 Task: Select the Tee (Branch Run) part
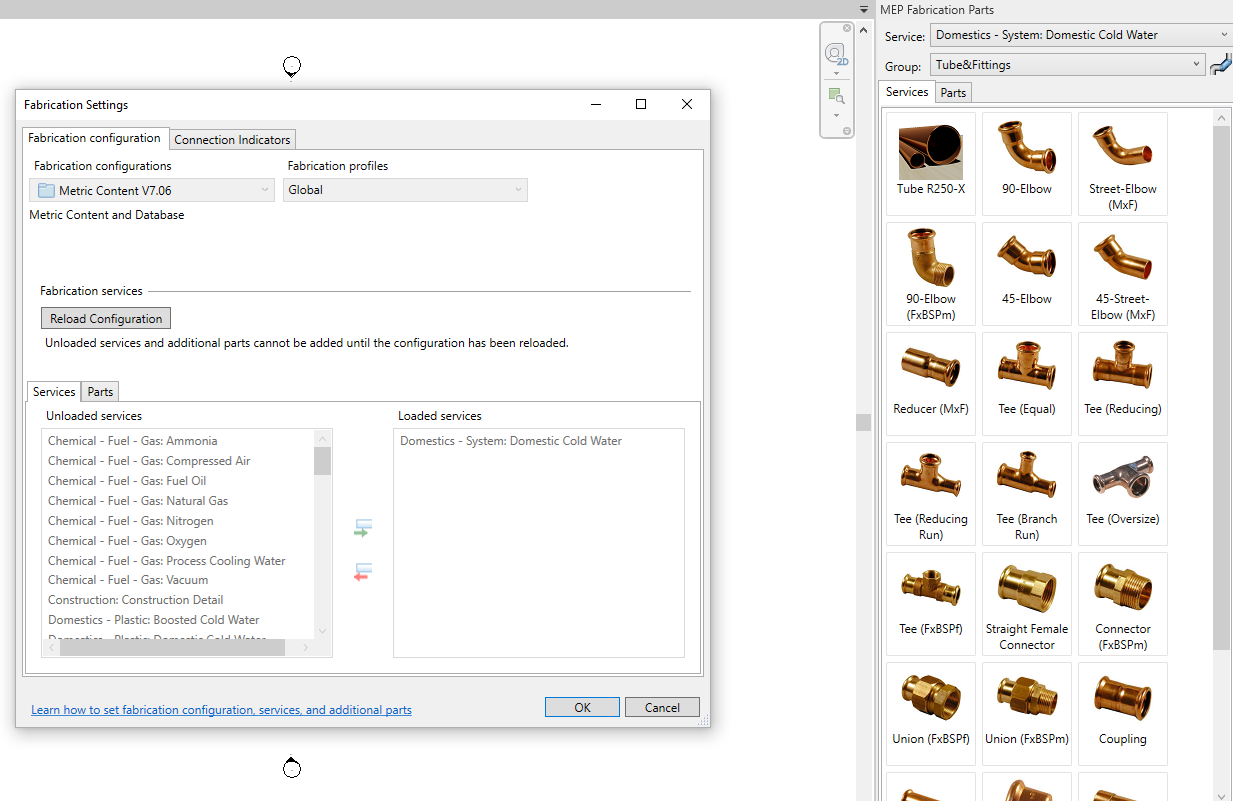[x=1027, y=493]
